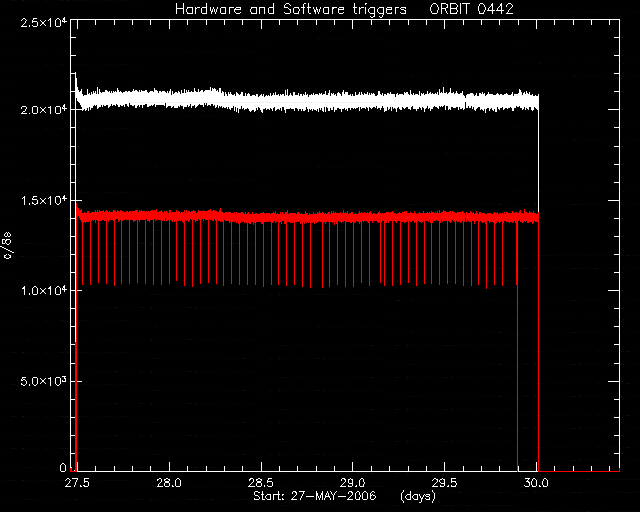
Task: Click the '(days)' unit label below the axis
Action: pos(418,496)
